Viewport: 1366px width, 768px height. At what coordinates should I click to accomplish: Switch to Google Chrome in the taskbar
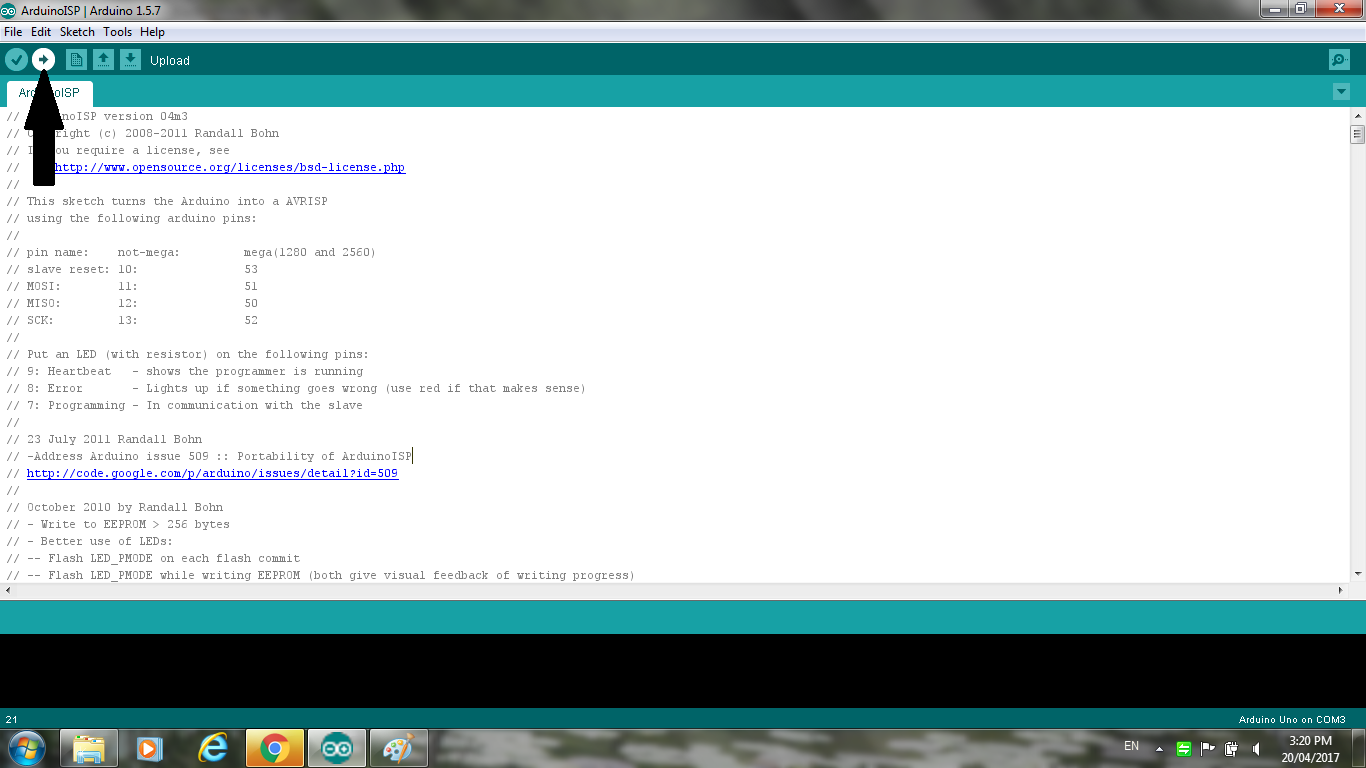point(275,748)
